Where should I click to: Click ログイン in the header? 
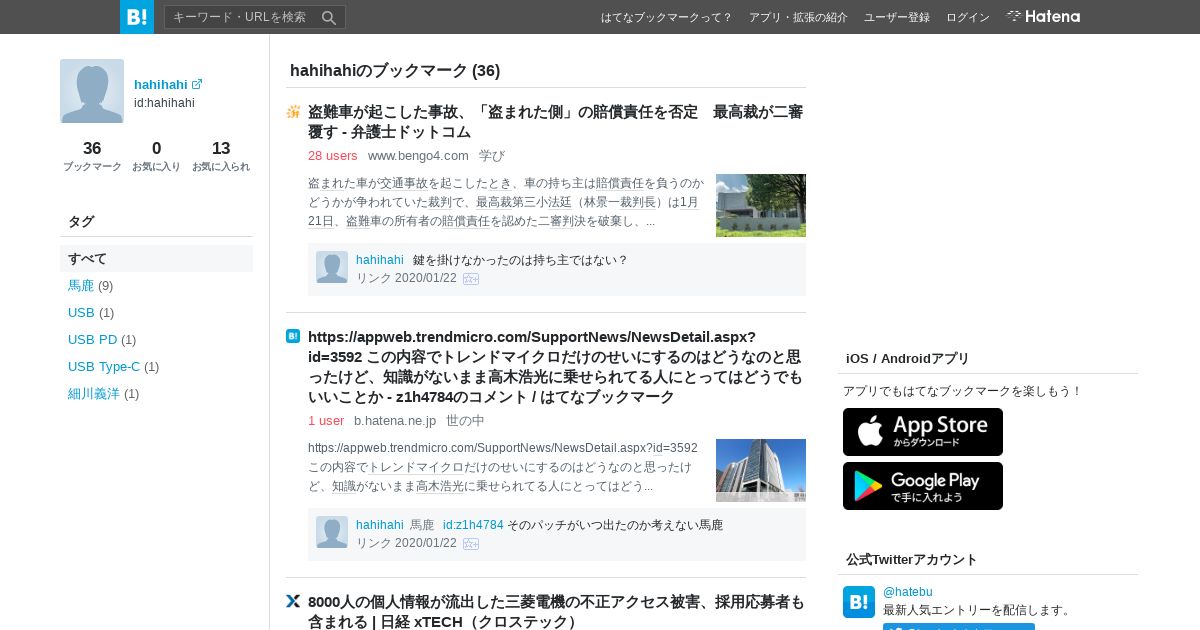tap(968, 17)
